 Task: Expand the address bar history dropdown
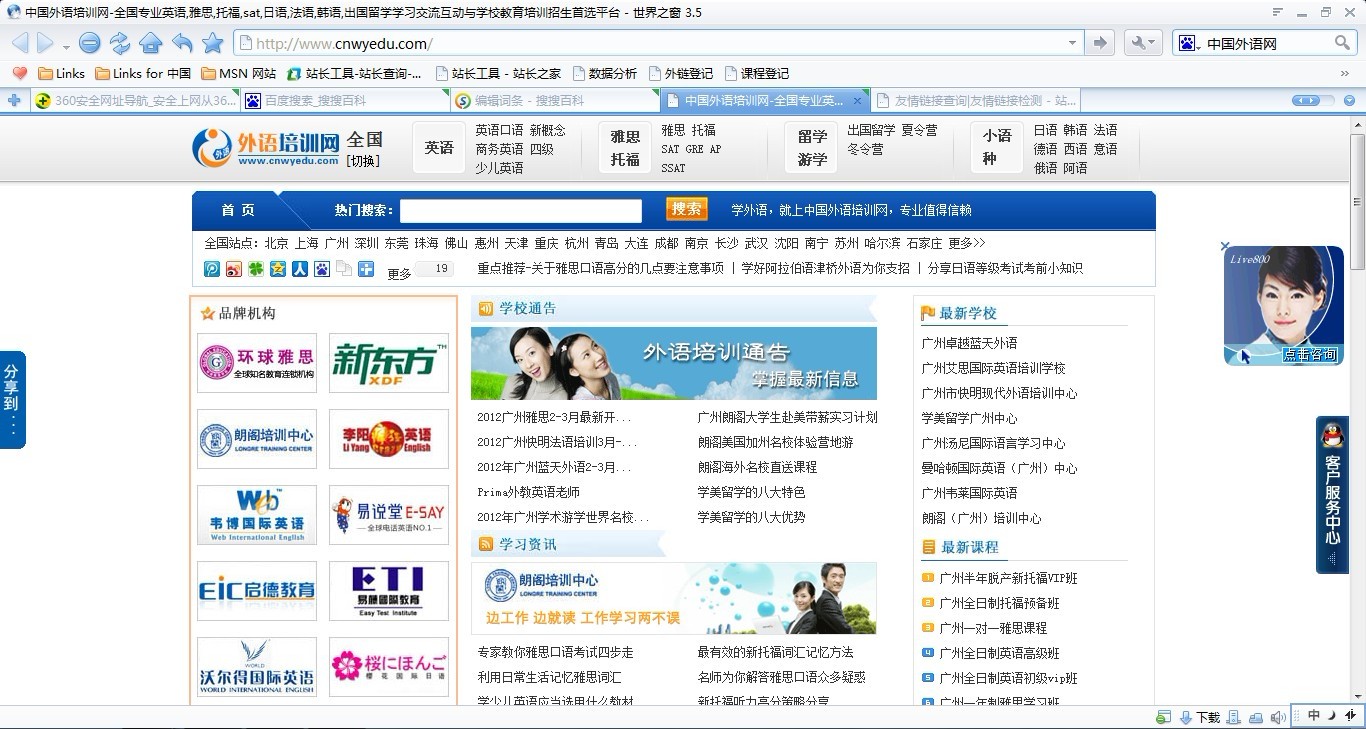1073,43
